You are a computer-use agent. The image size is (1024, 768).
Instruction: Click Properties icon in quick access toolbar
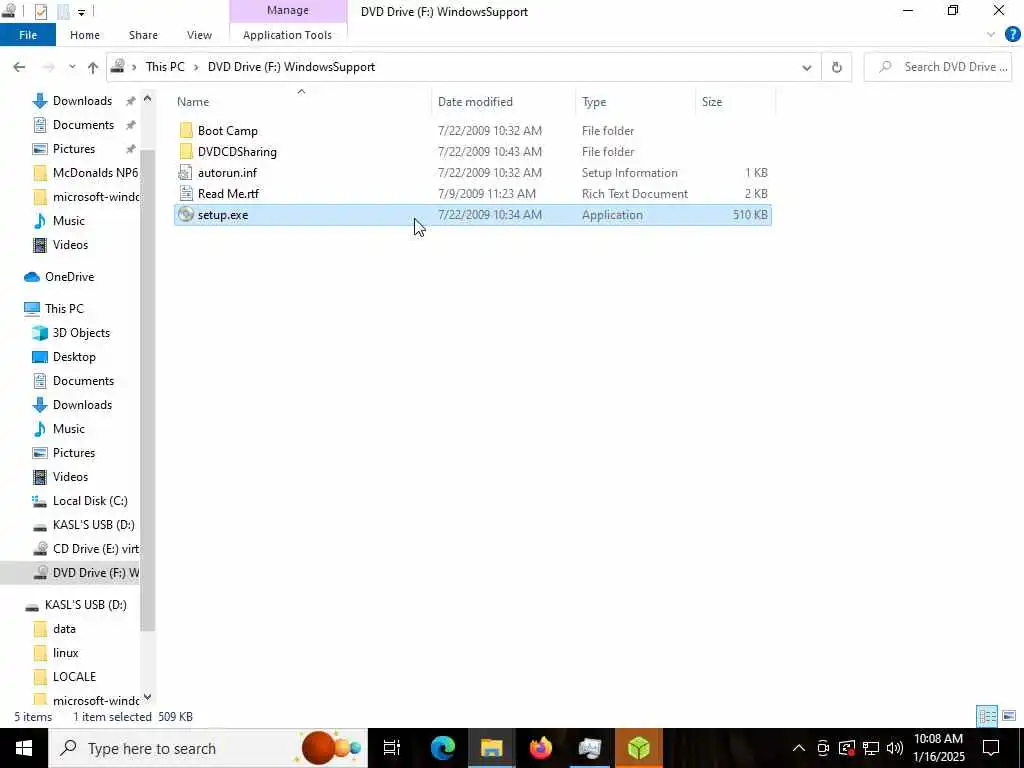coord(40,11)
